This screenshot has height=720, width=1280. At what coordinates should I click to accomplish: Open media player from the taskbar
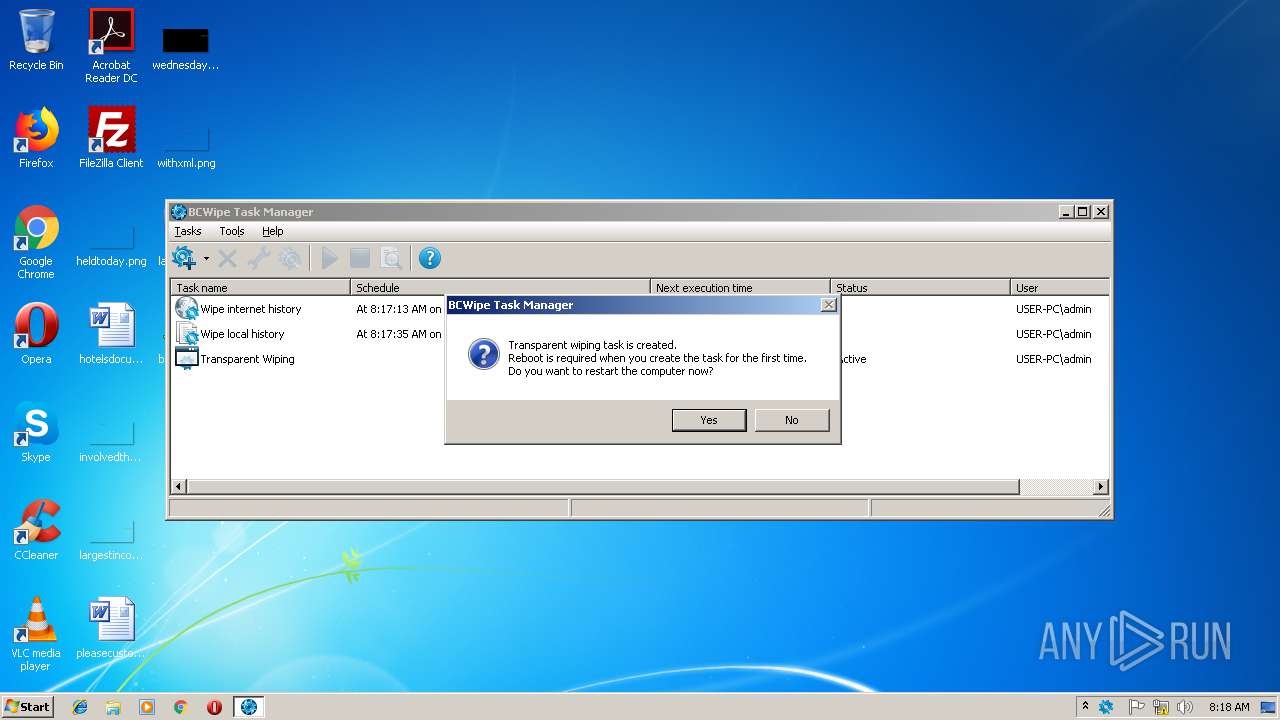click(147, 707)
